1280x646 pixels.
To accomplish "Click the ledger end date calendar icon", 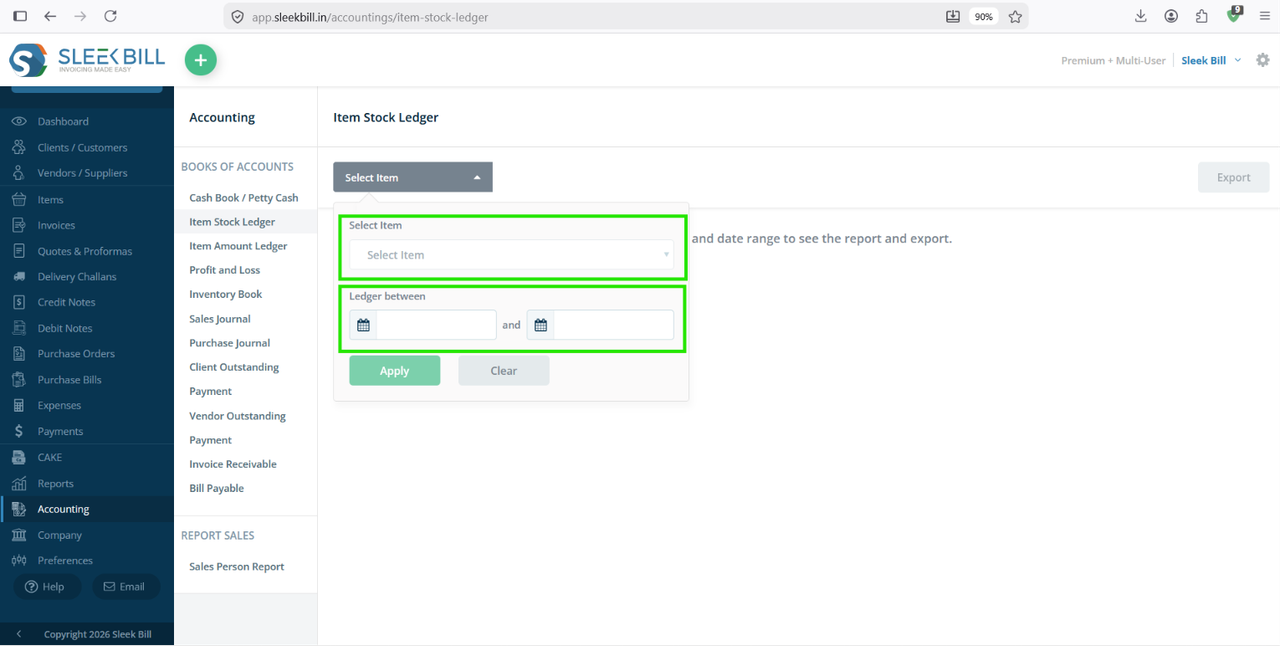I will pyautogui.click(x=540, y=325).
